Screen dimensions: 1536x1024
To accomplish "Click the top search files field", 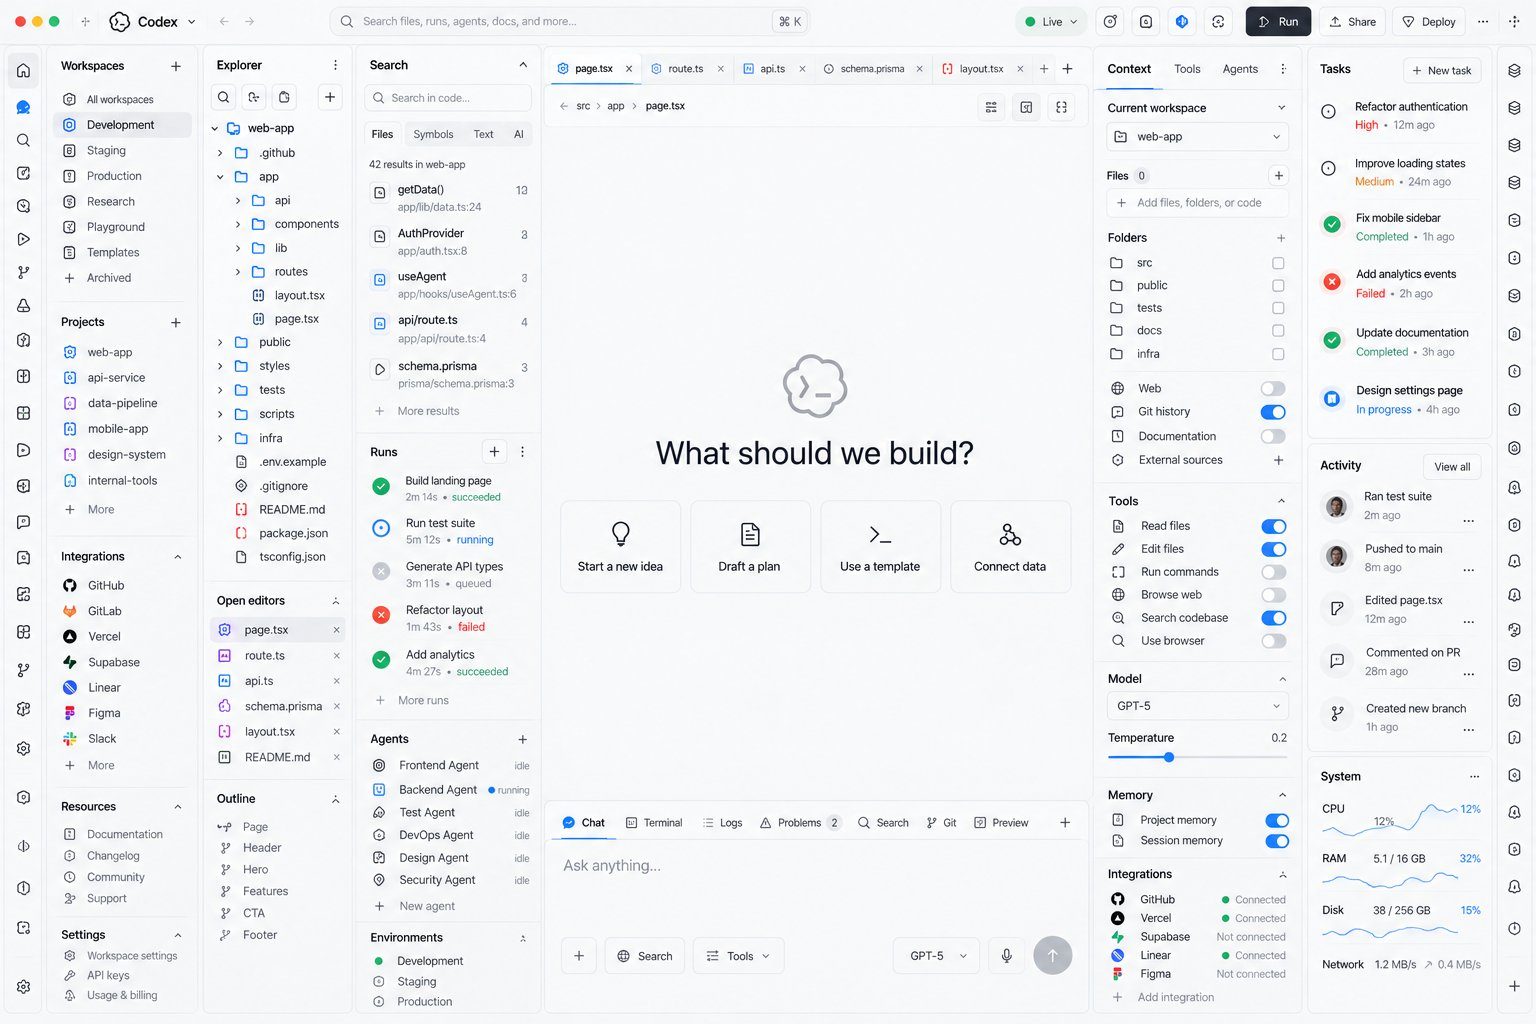I will [570, 21].
